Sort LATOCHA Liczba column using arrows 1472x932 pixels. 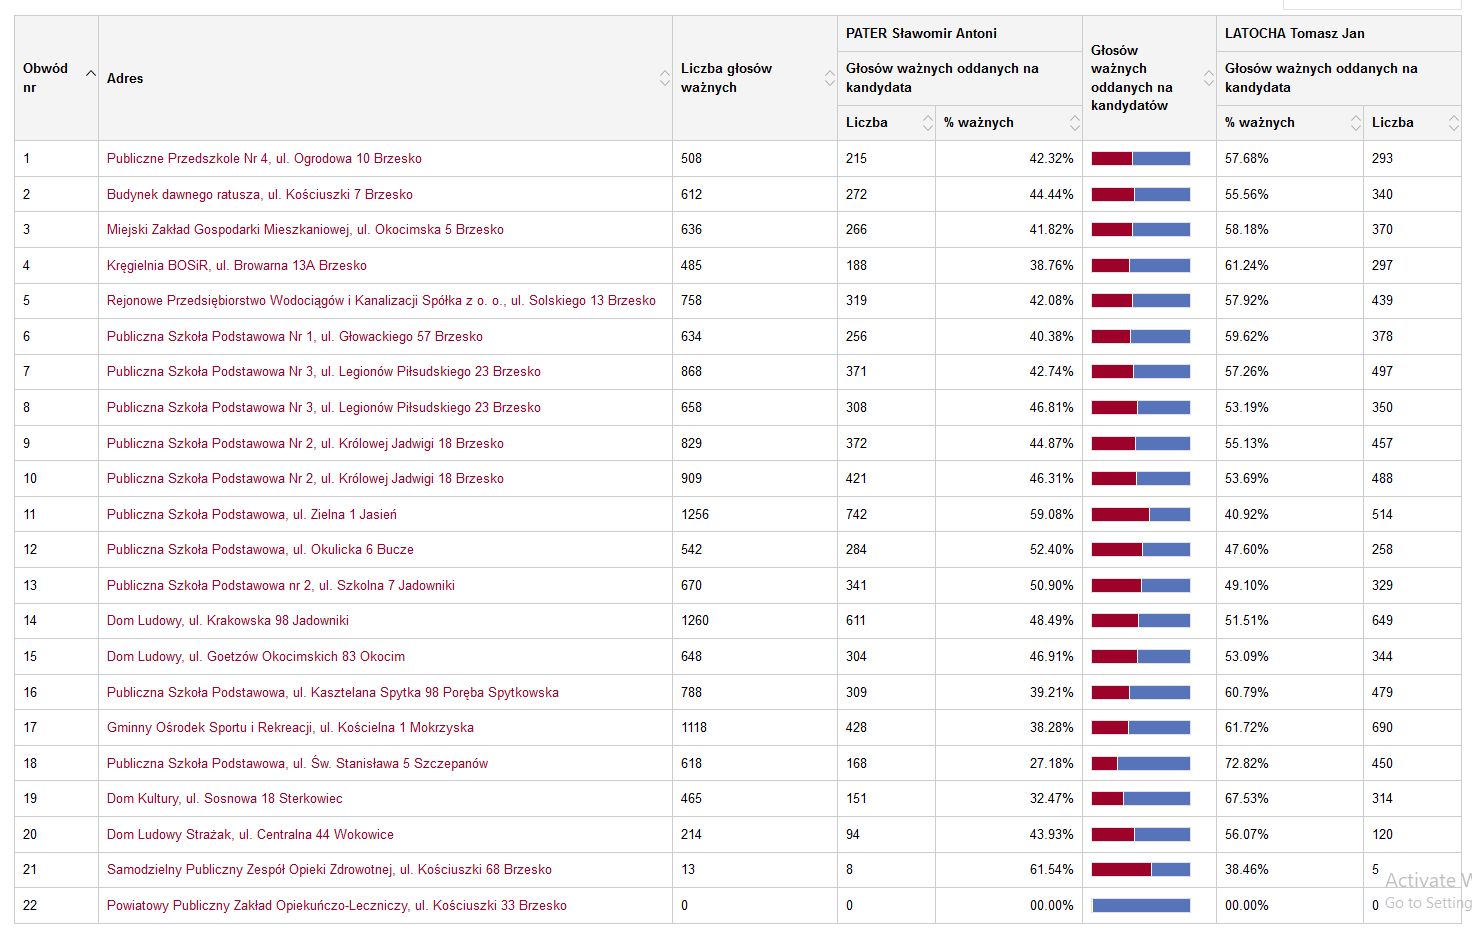tap(1452, 123)
